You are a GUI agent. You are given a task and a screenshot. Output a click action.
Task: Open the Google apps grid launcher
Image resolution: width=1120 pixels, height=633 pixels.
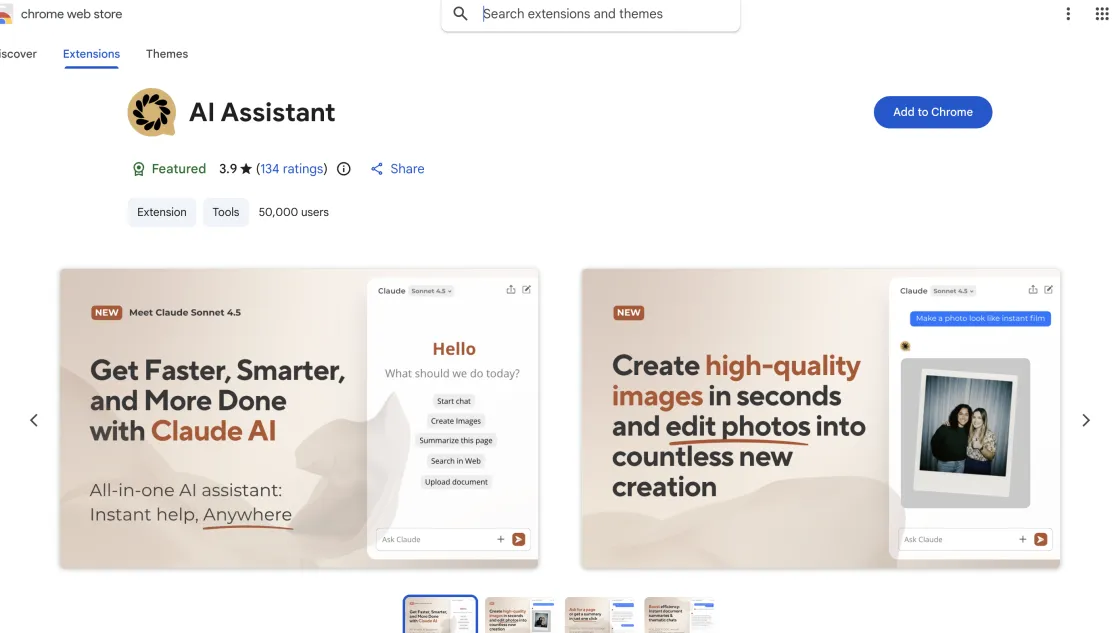1103,13
